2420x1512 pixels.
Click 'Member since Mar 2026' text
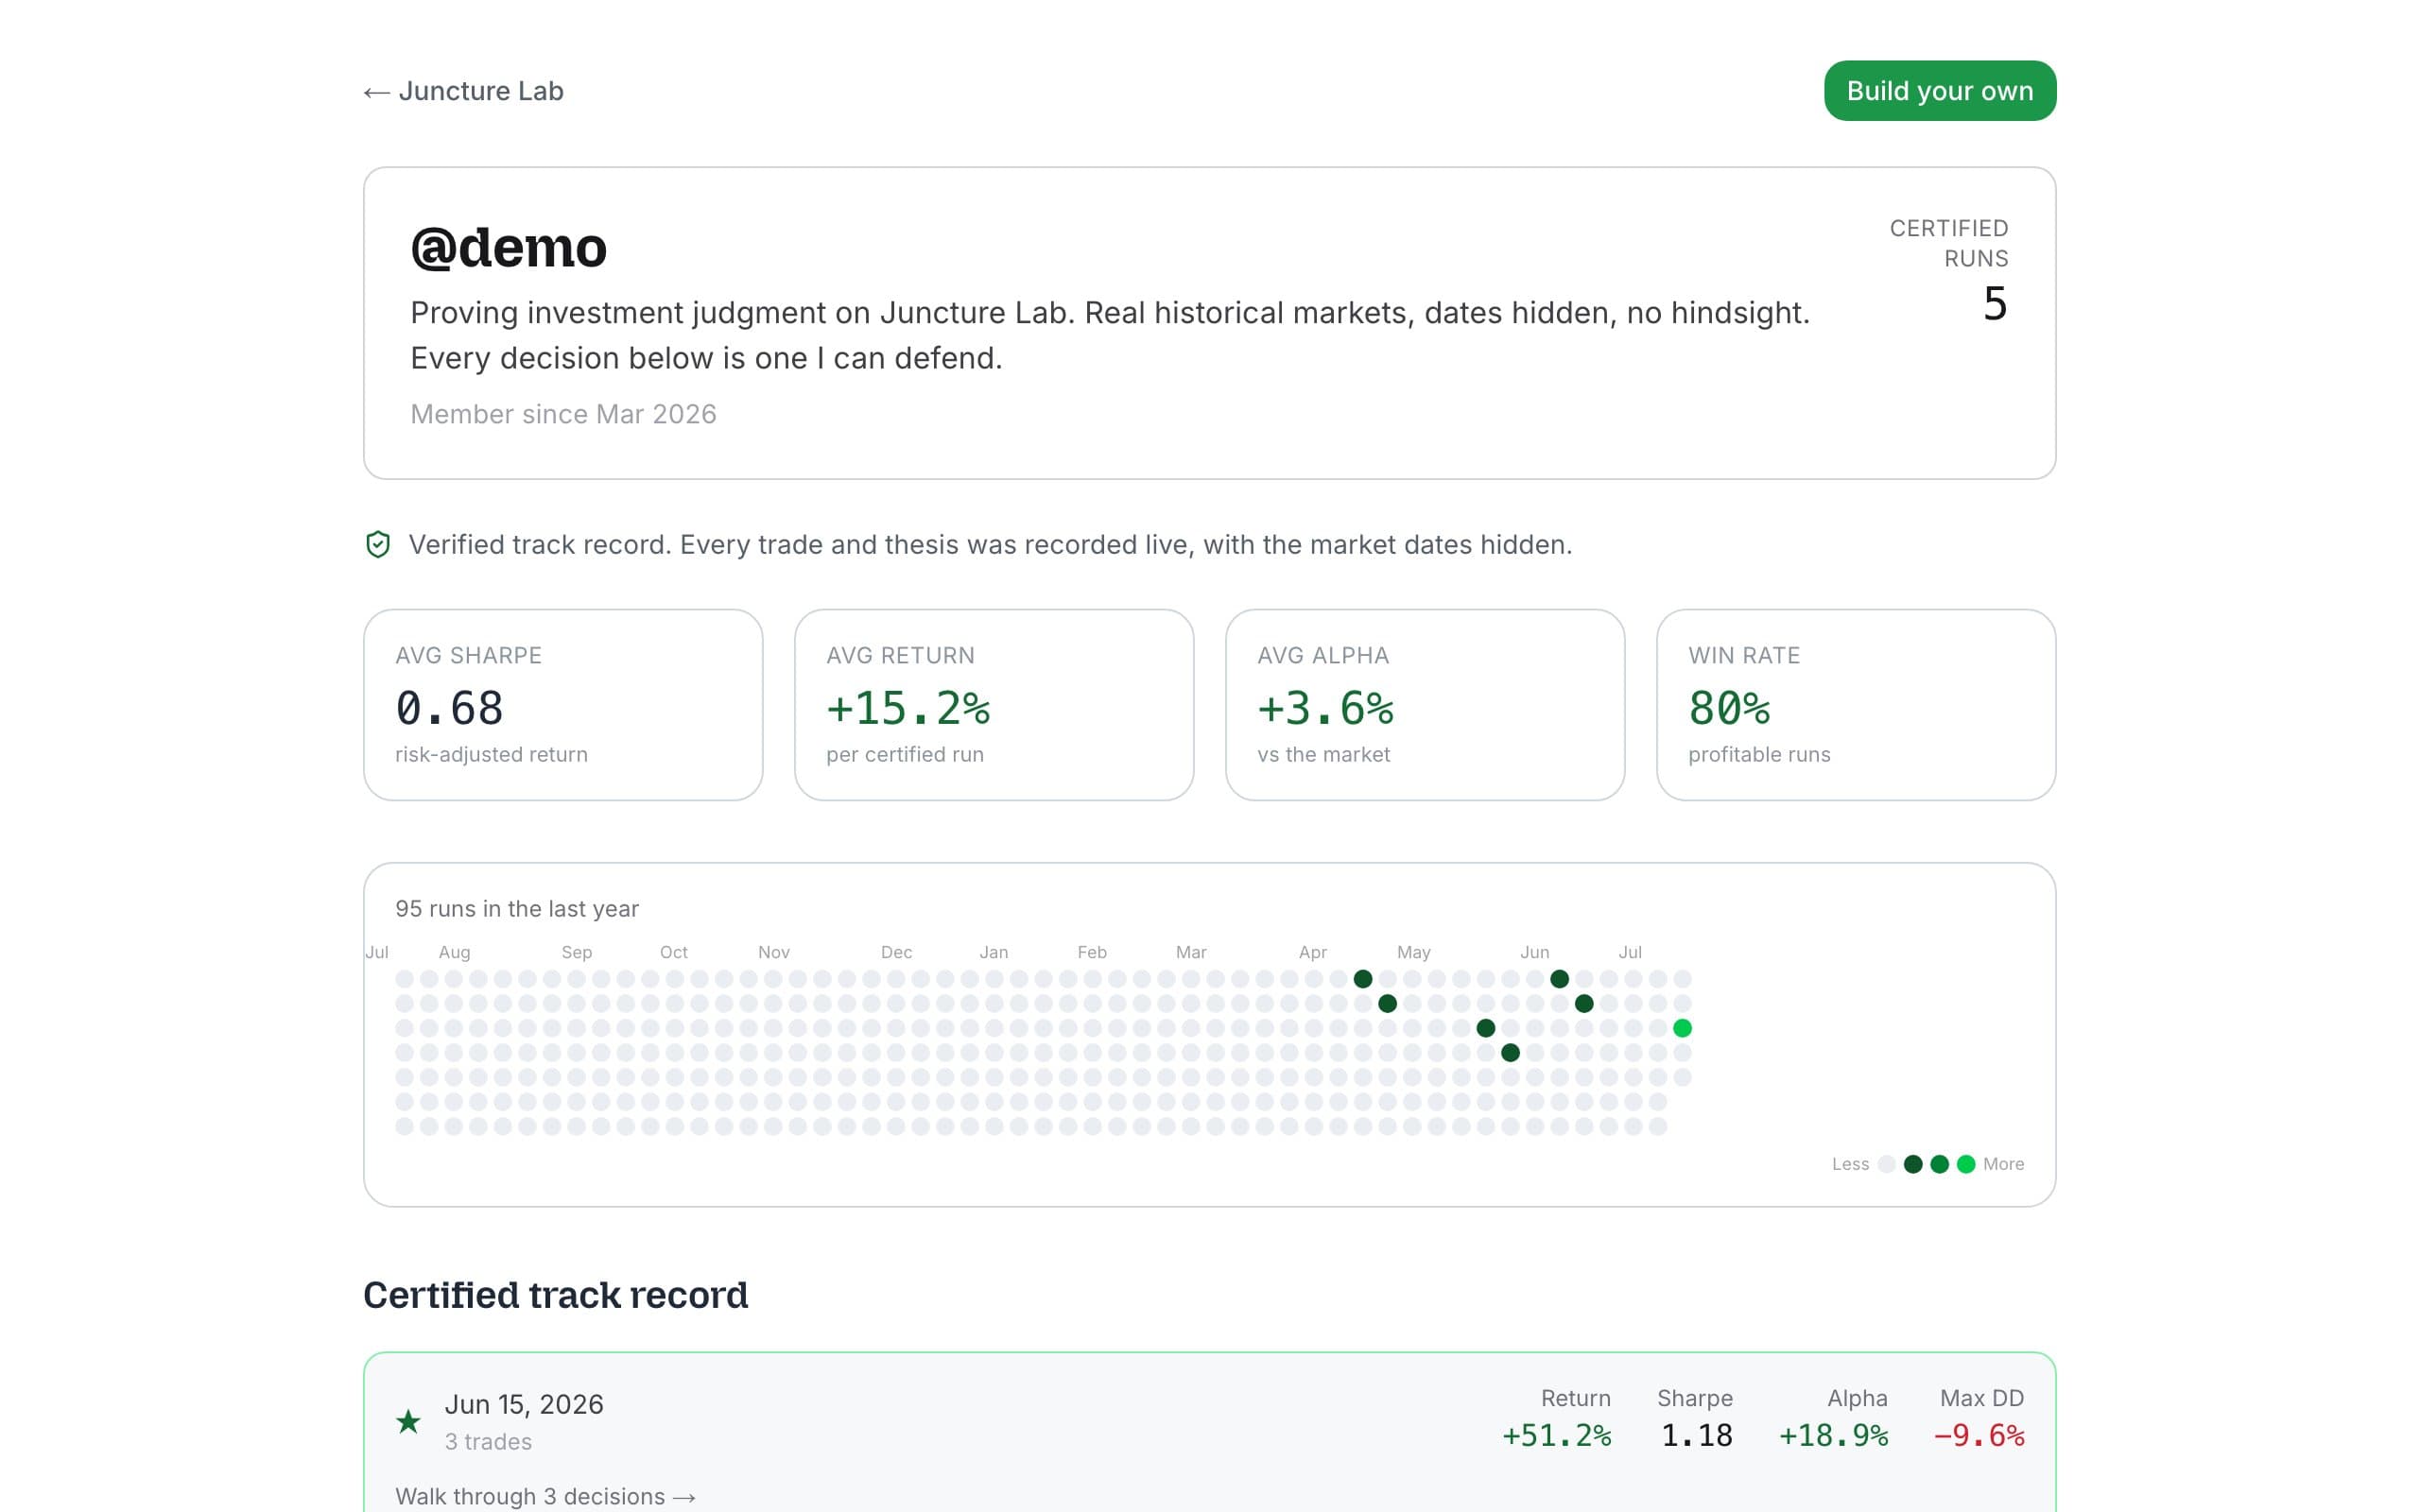click(563, 414)
